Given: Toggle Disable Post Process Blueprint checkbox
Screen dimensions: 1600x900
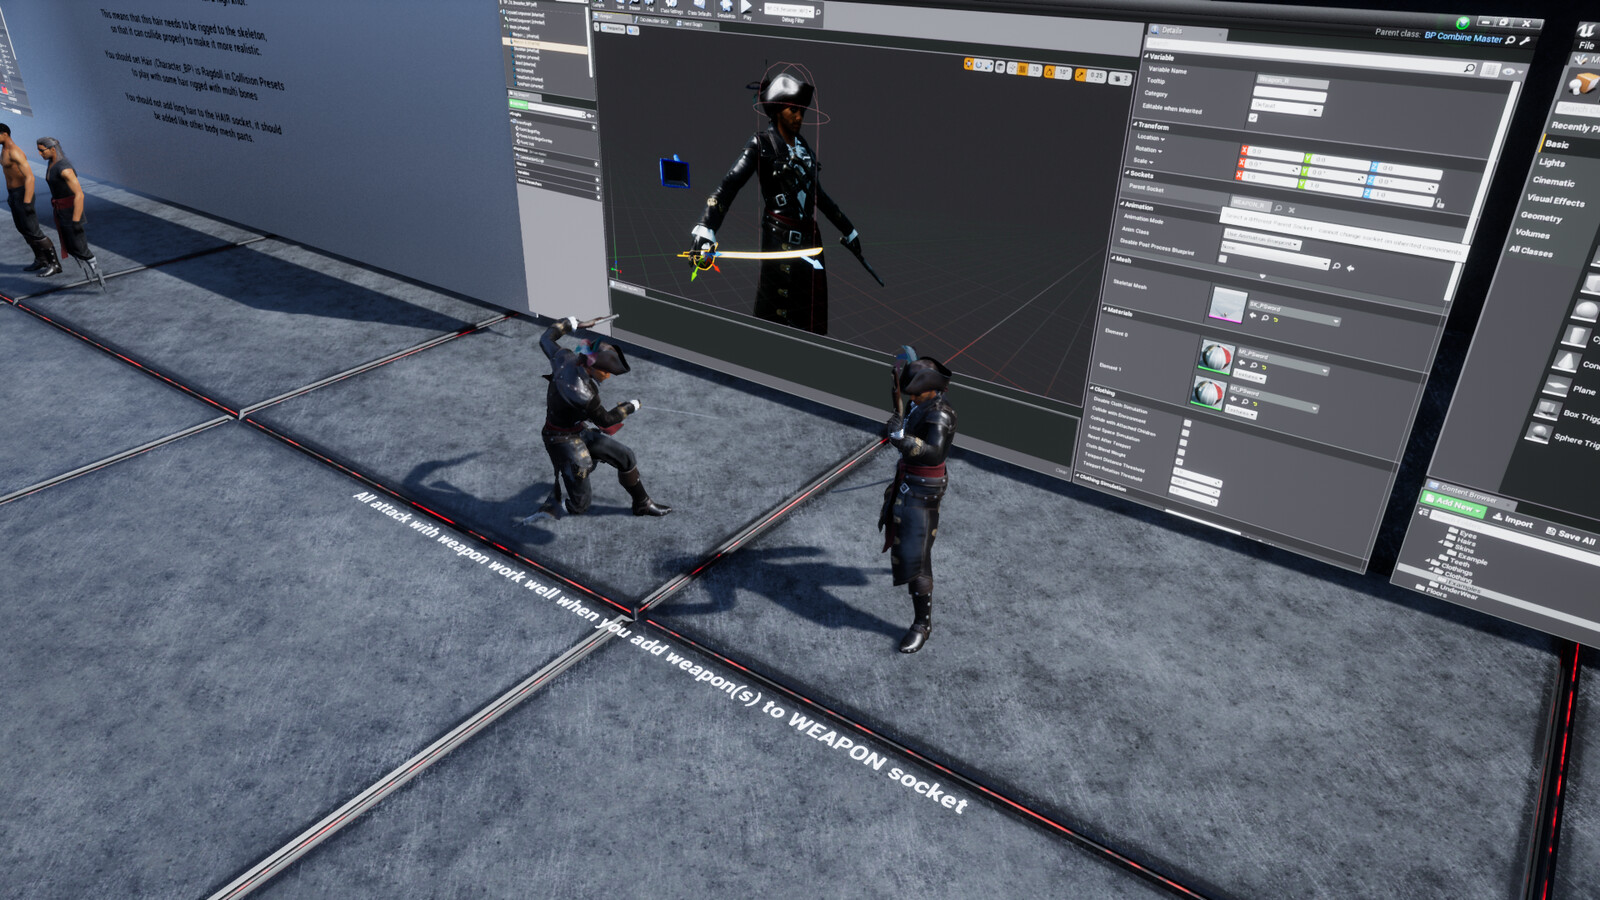Looking at the screenshot, I should coord(1223,259).
